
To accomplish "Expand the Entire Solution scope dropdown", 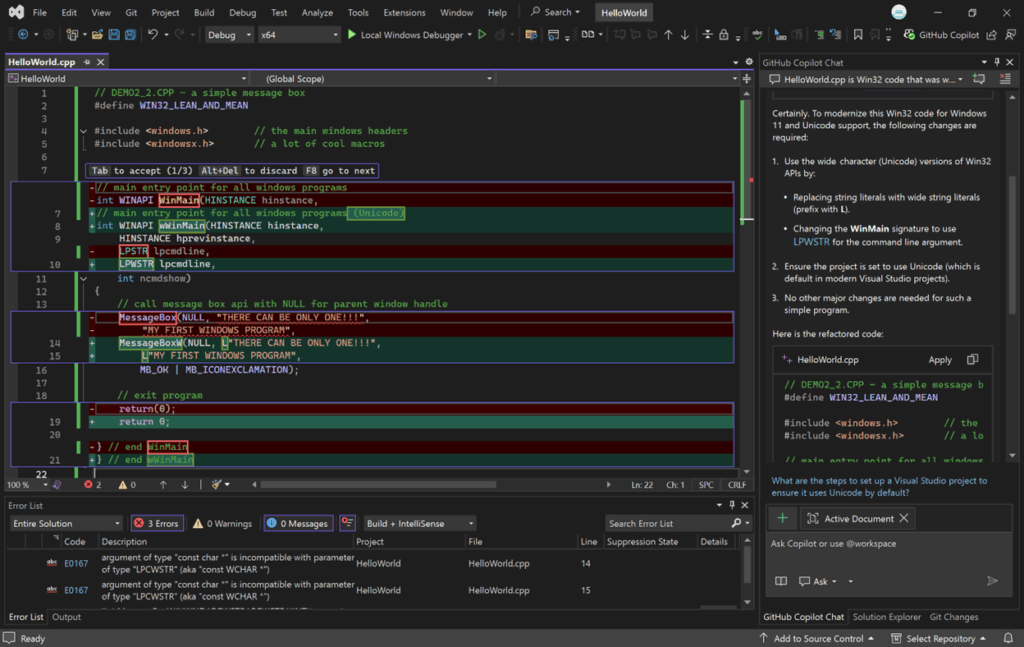I will coord(66,523).
